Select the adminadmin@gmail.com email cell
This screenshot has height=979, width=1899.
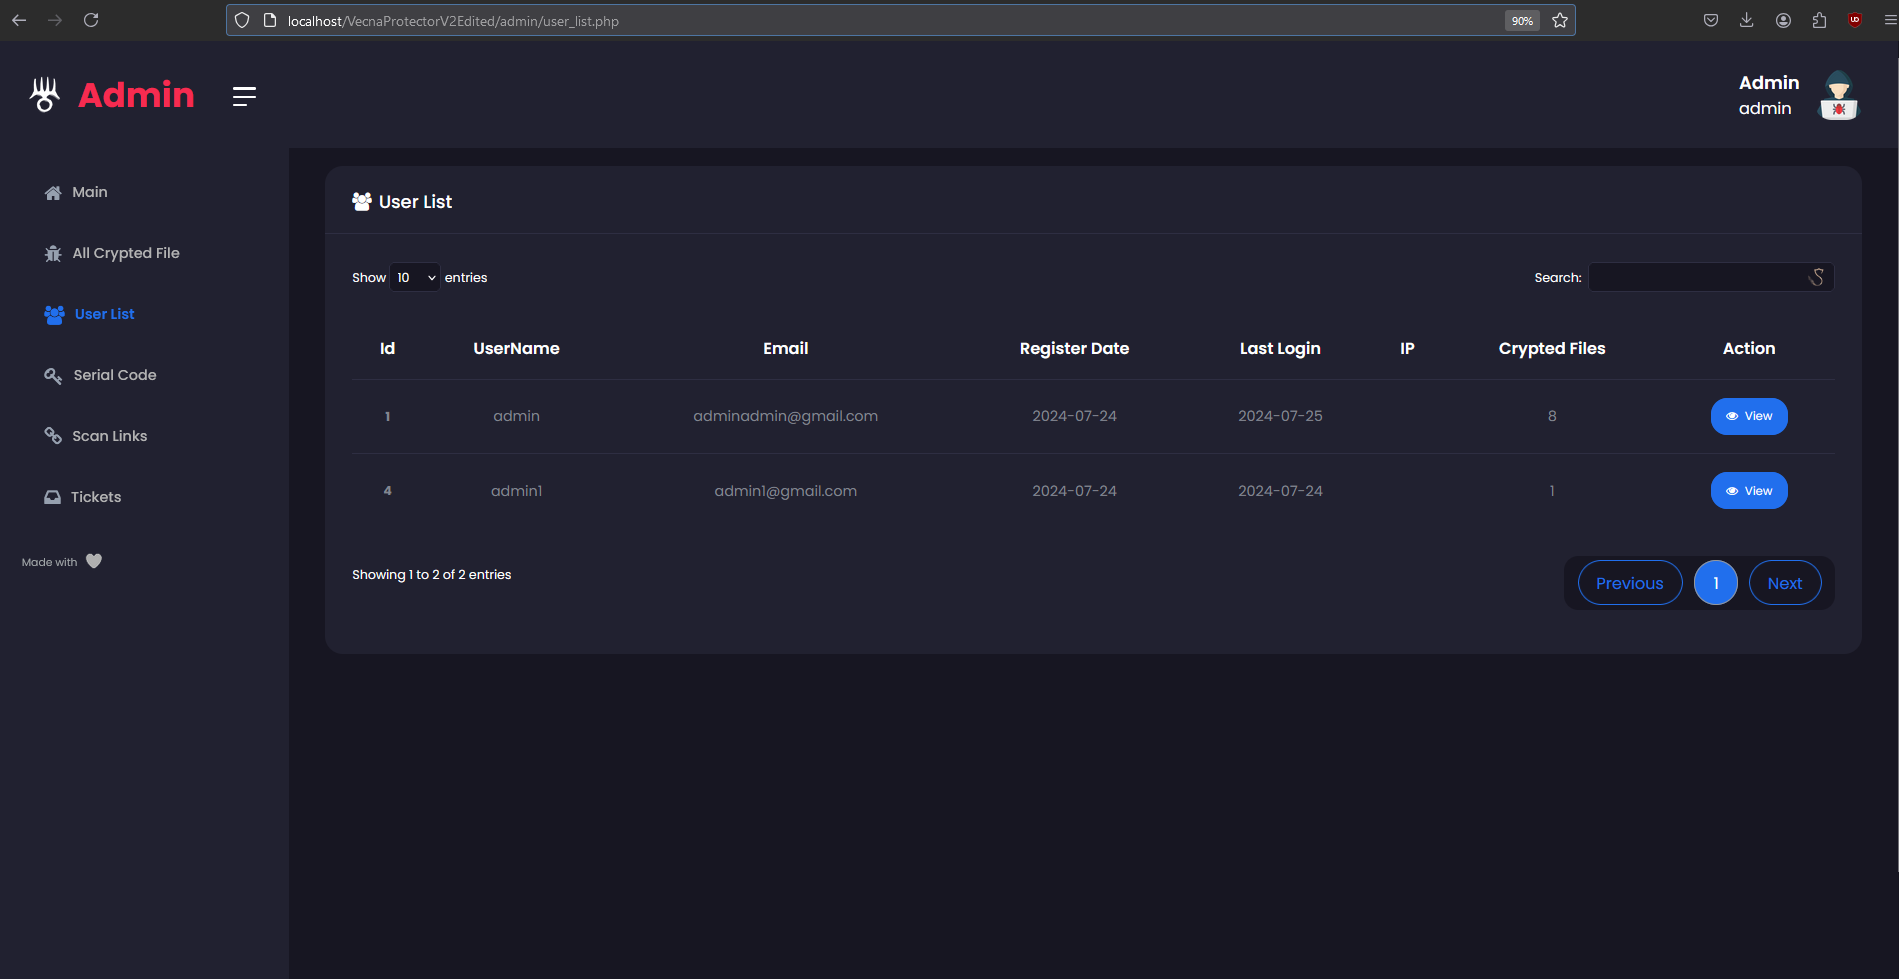click(x=786, y=416)
